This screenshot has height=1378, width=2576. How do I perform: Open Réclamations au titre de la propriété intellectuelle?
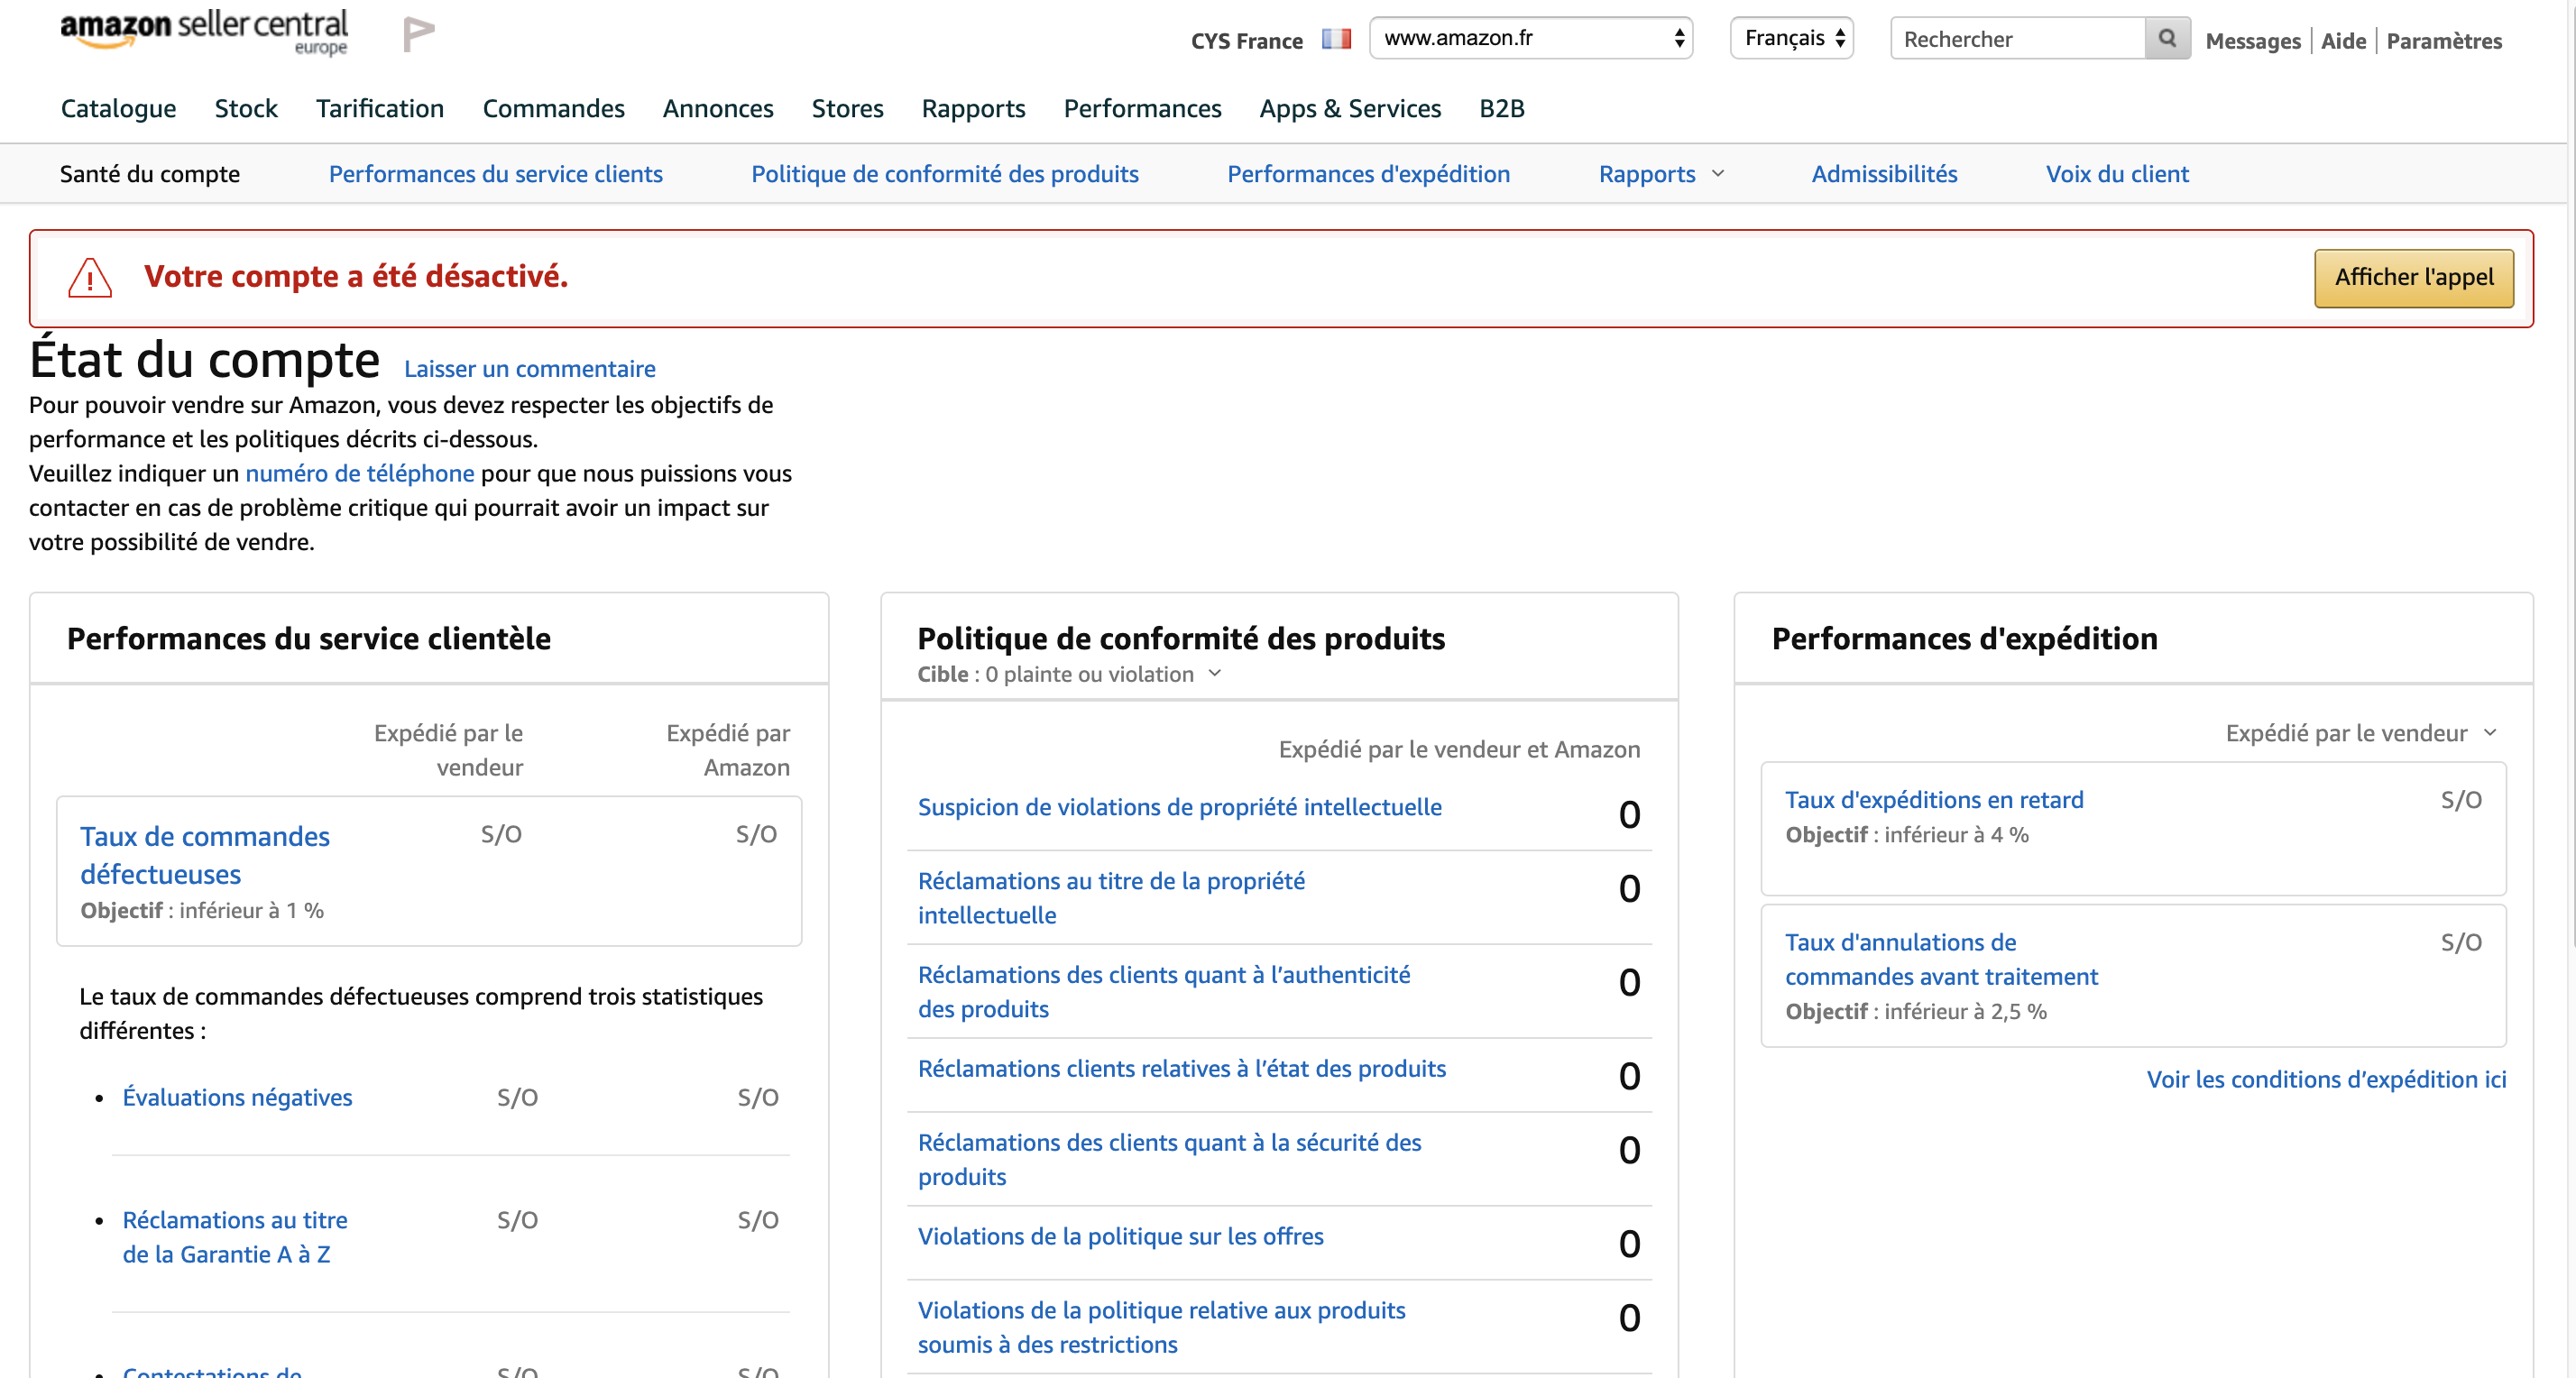pos(1111,898)
